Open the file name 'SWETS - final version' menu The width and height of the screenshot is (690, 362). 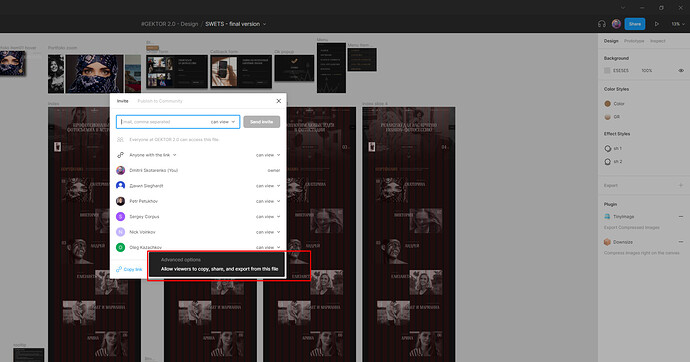pos(235,24)
